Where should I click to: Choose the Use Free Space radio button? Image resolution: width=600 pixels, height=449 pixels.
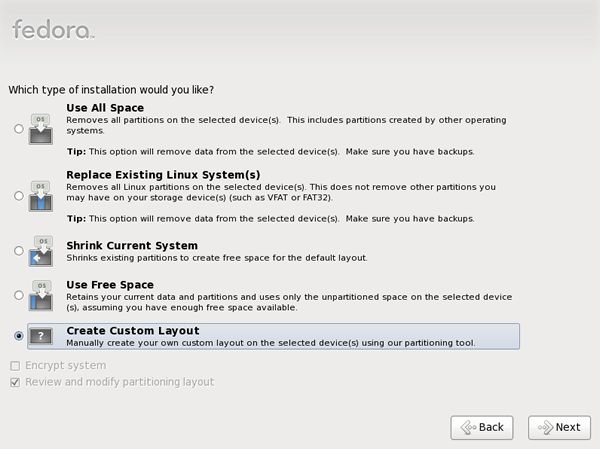click(19, 295)
